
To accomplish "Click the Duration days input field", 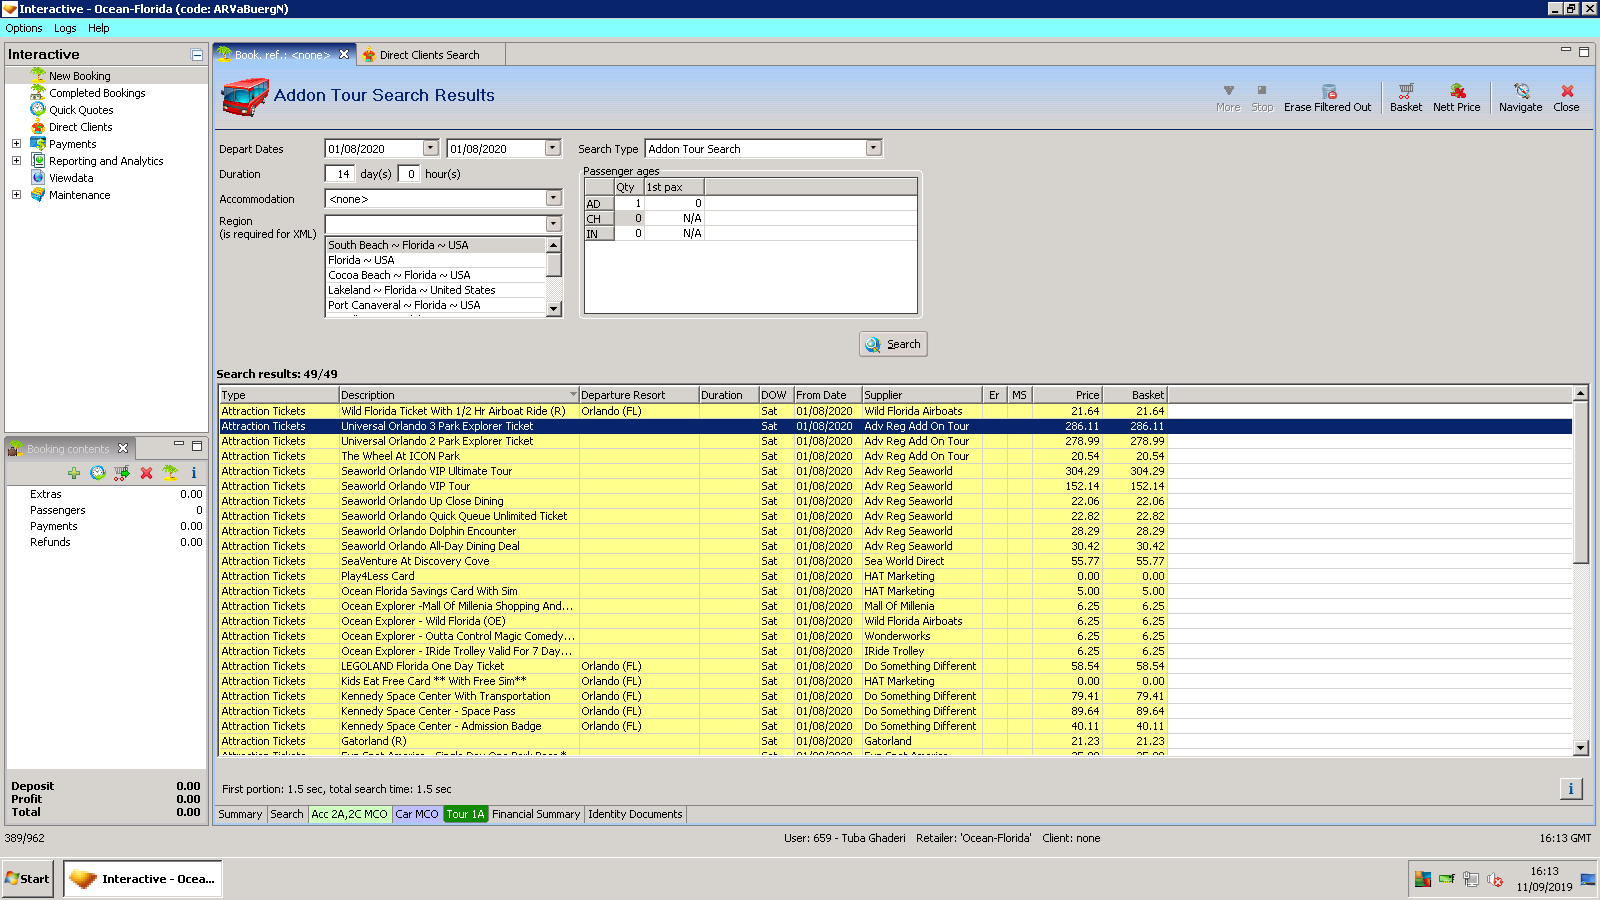I will (x=340, y=174).
